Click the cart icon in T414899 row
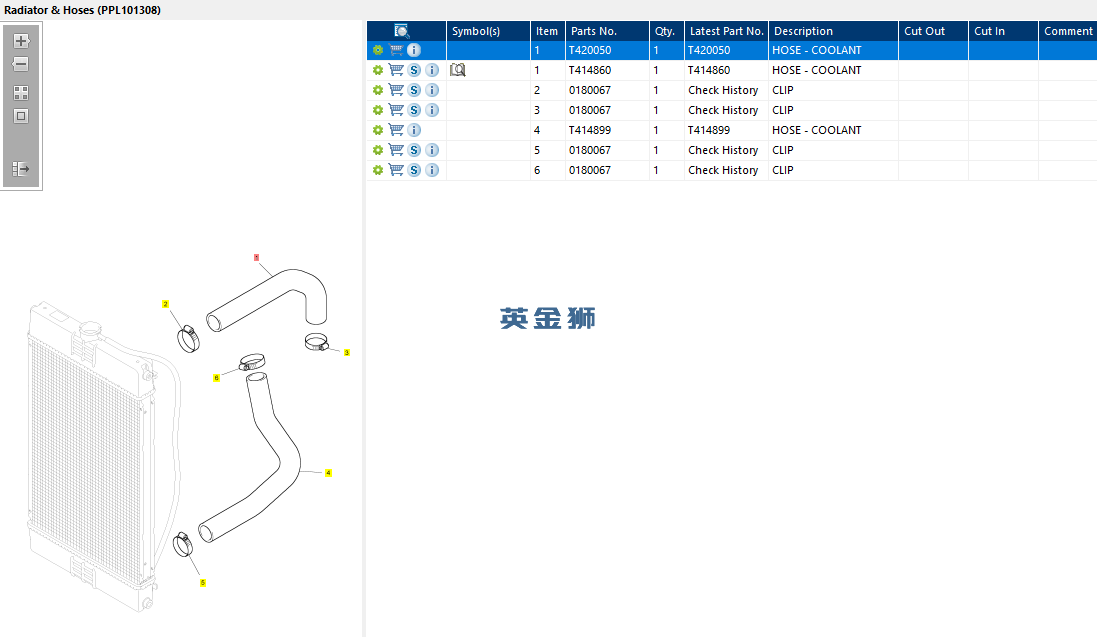Image resolution: width=1097 pixels, height=637 pixels. pos(396,130)
